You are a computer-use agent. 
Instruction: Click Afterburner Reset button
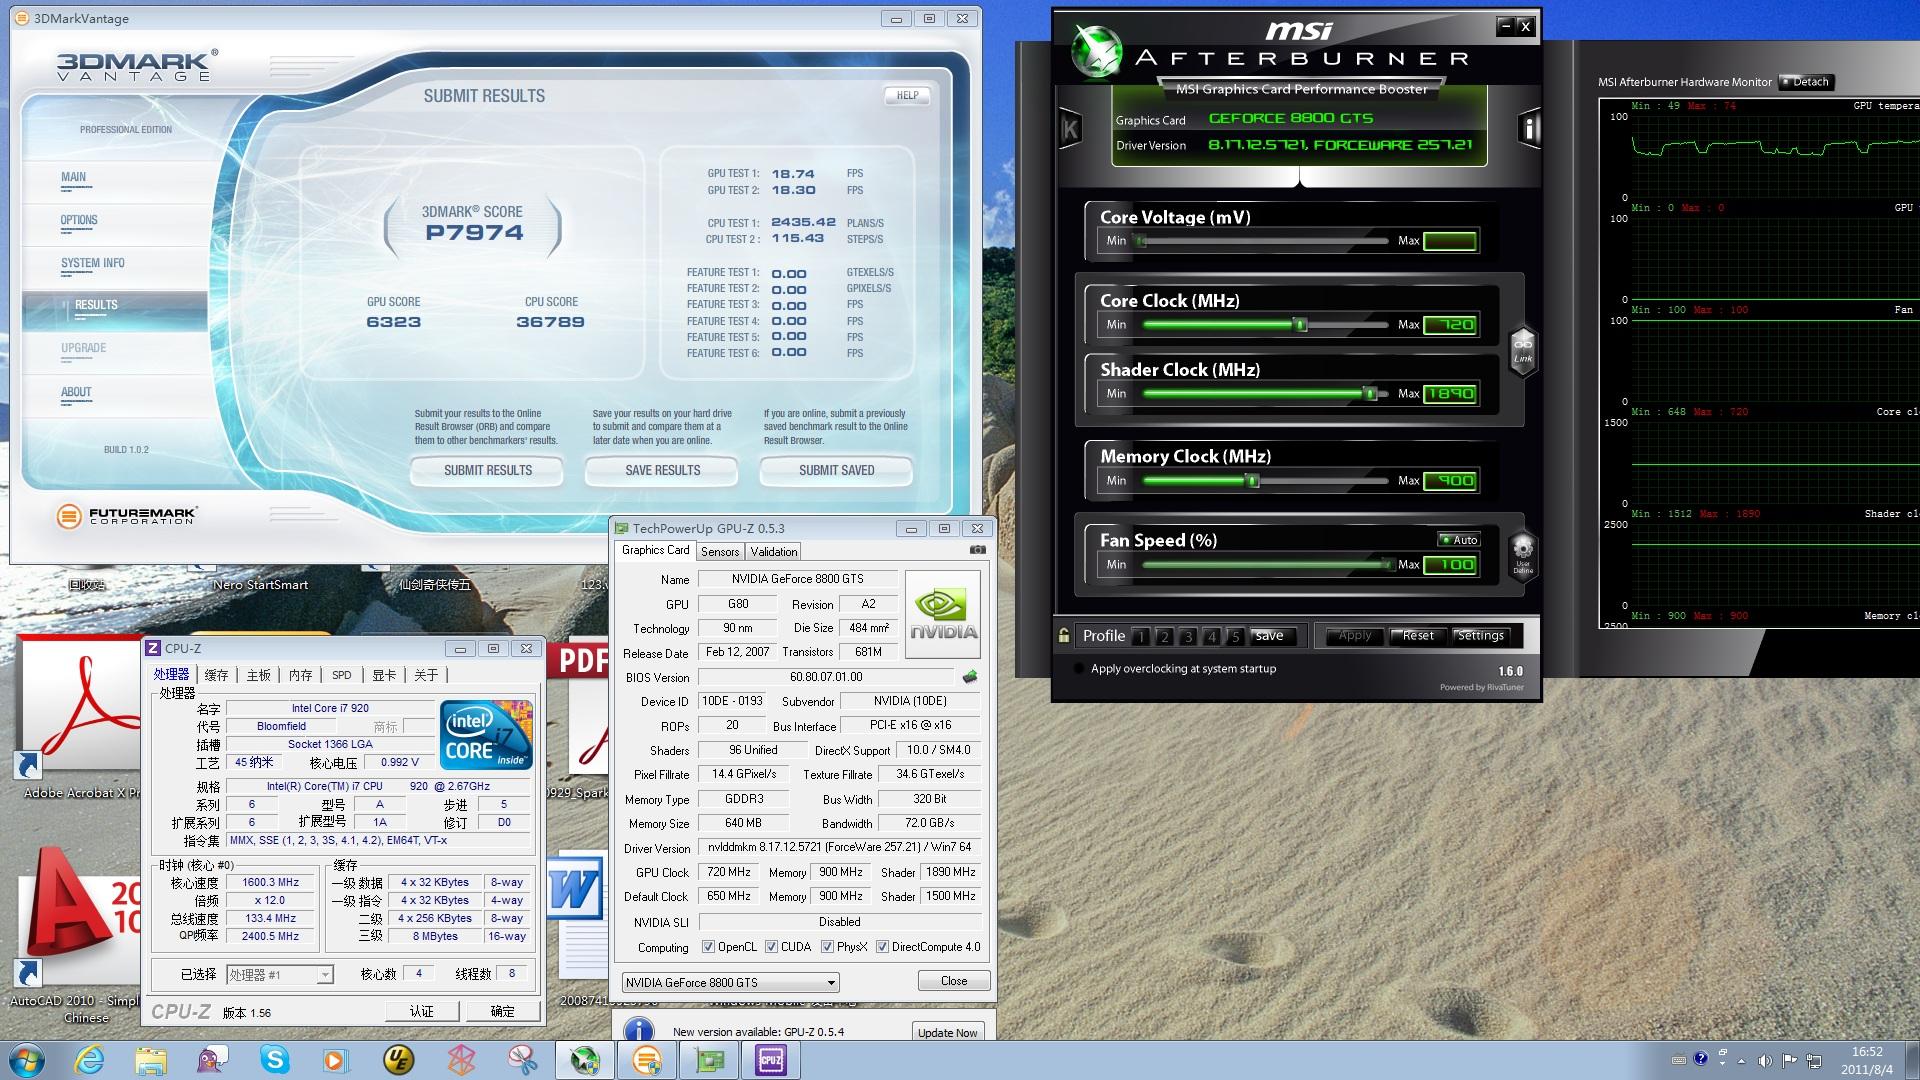coord(1417,636)
